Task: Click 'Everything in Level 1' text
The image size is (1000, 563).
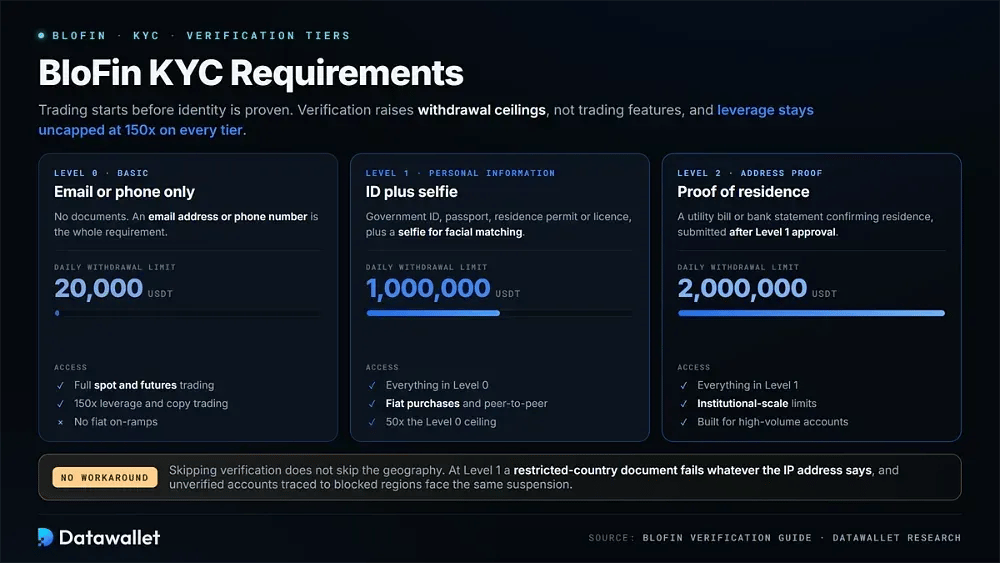Action: 747,385
